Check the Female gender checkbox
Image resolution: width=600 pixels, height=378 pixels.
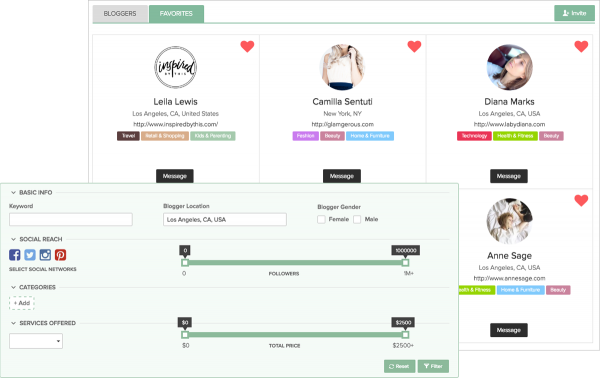click(321, 219)
